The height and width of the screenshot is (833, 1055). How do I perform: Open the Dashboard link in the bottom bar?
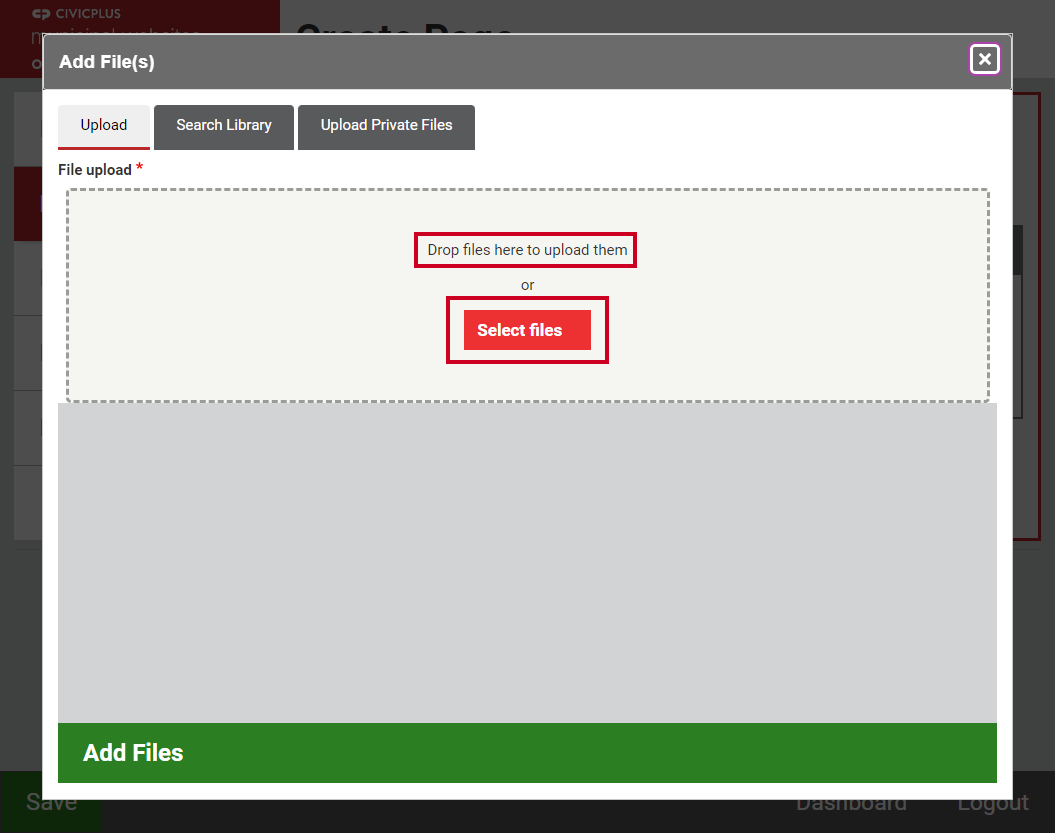coord(851,802)
